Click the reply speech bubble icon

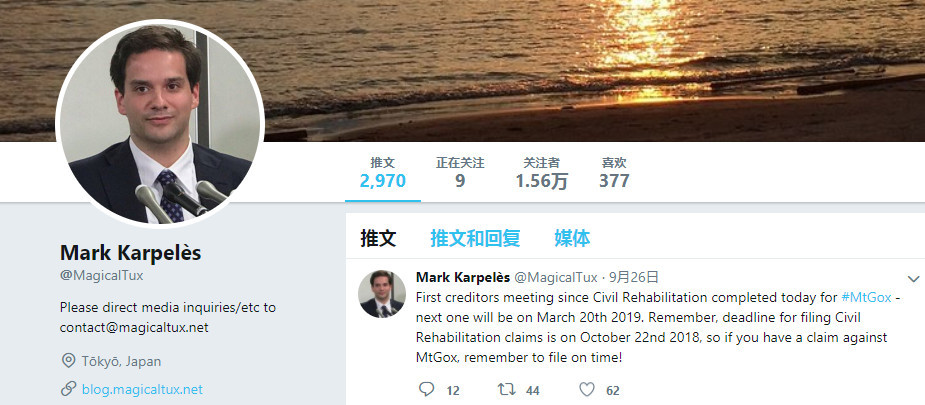426,389
